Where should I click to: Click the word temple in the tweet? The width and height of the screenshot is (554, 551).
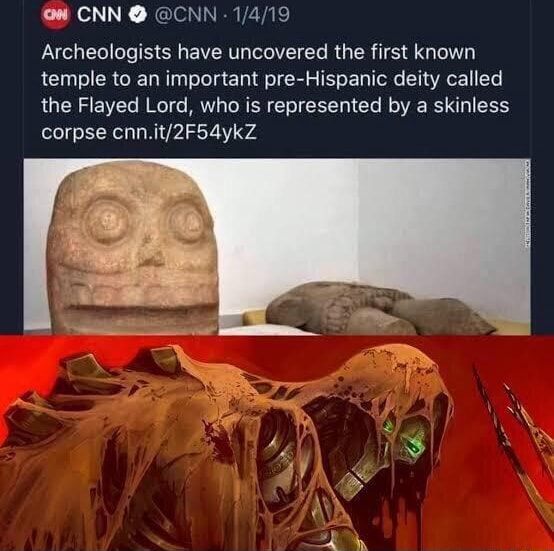[74, 80]
